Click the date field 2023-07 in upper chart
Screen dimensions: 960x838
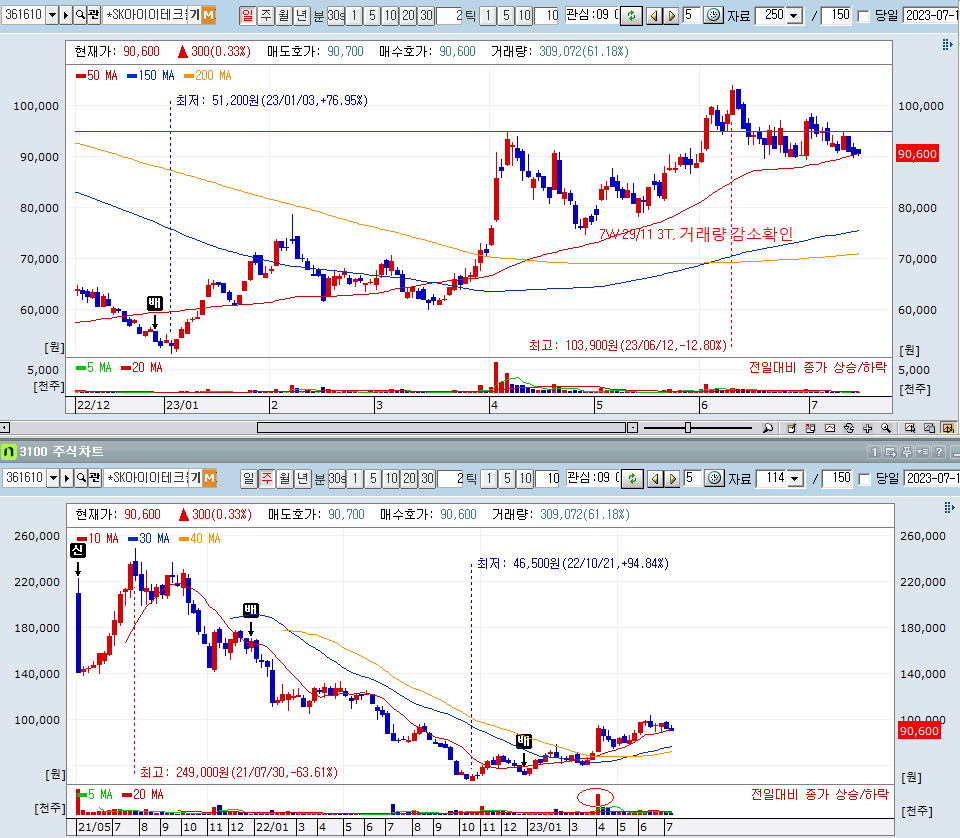point(931,15)
